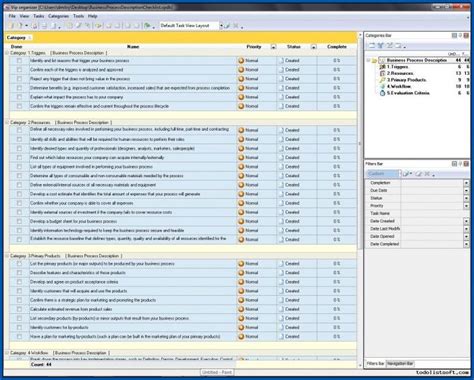Check Done box for 'List the primary products' task
This screenshot has width=474, height=380.
(x=19, y=264)
